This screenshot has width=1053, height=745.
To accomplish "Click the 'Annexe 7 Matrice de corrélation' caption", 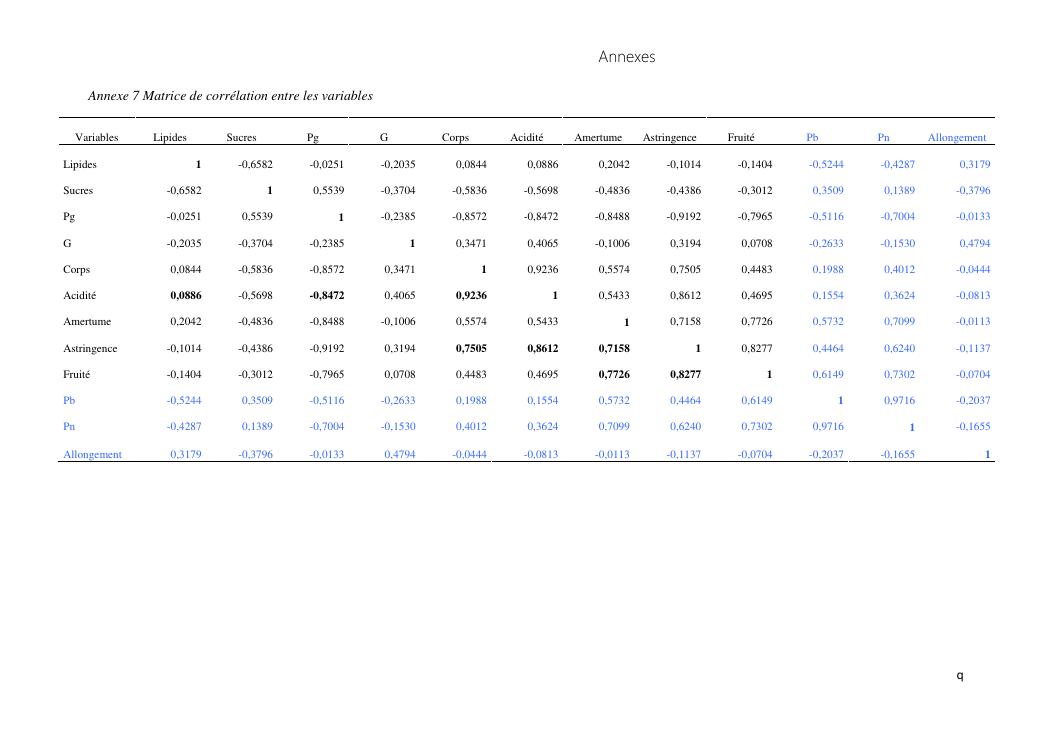I will pyautogui.click(x=230, y=96).
